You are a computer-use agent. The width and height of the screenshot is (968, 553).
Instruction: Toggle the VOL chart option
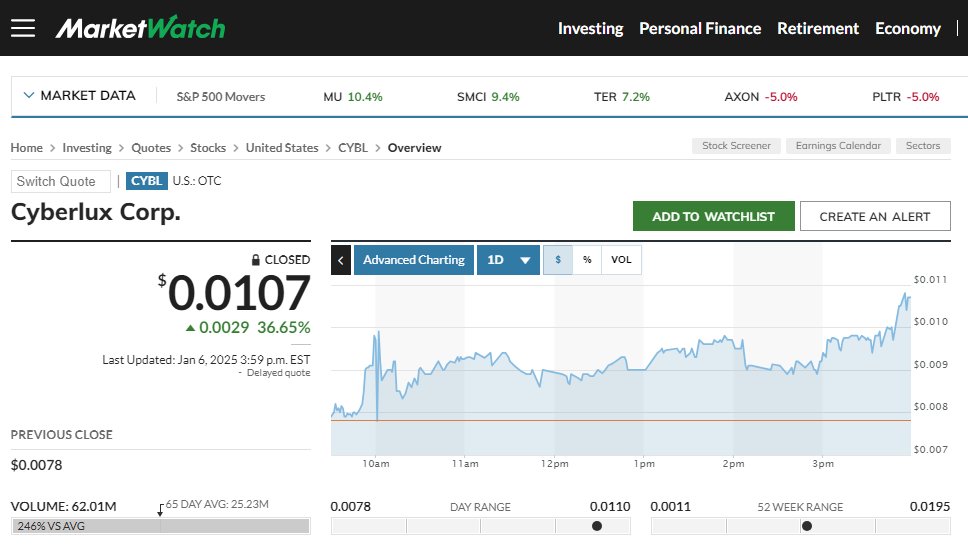[x=621, y=260]
